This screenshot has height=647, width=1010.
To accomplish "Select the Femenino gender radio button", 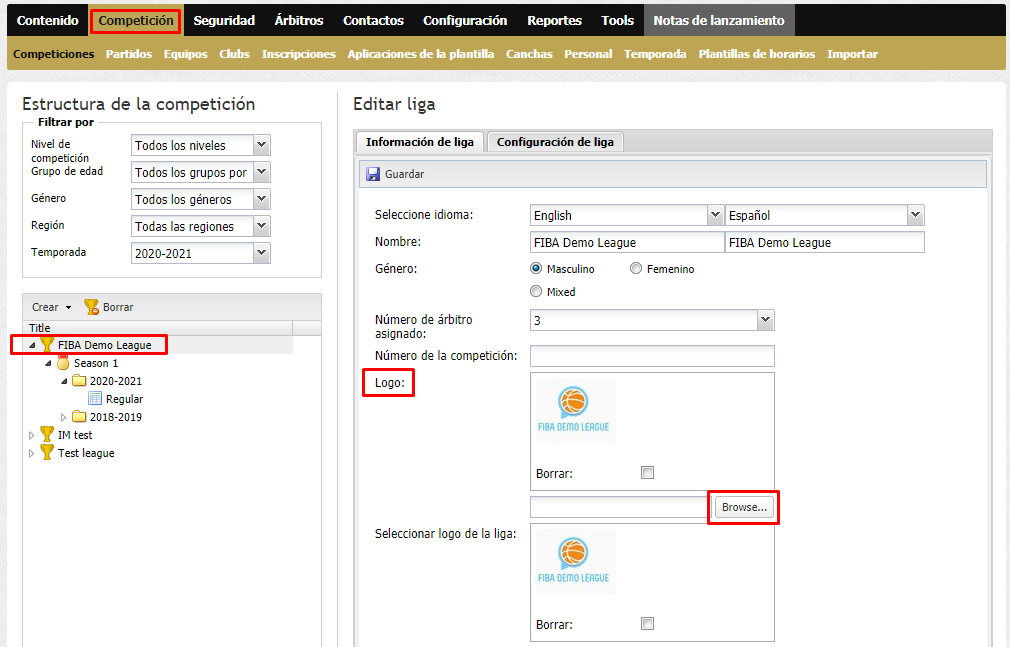I will click(636, 269).
